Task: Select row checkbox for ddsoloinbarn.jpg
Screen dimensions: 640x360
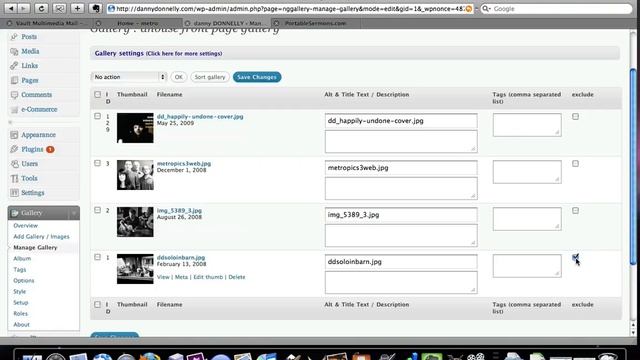Action: (x=97, y=257)
